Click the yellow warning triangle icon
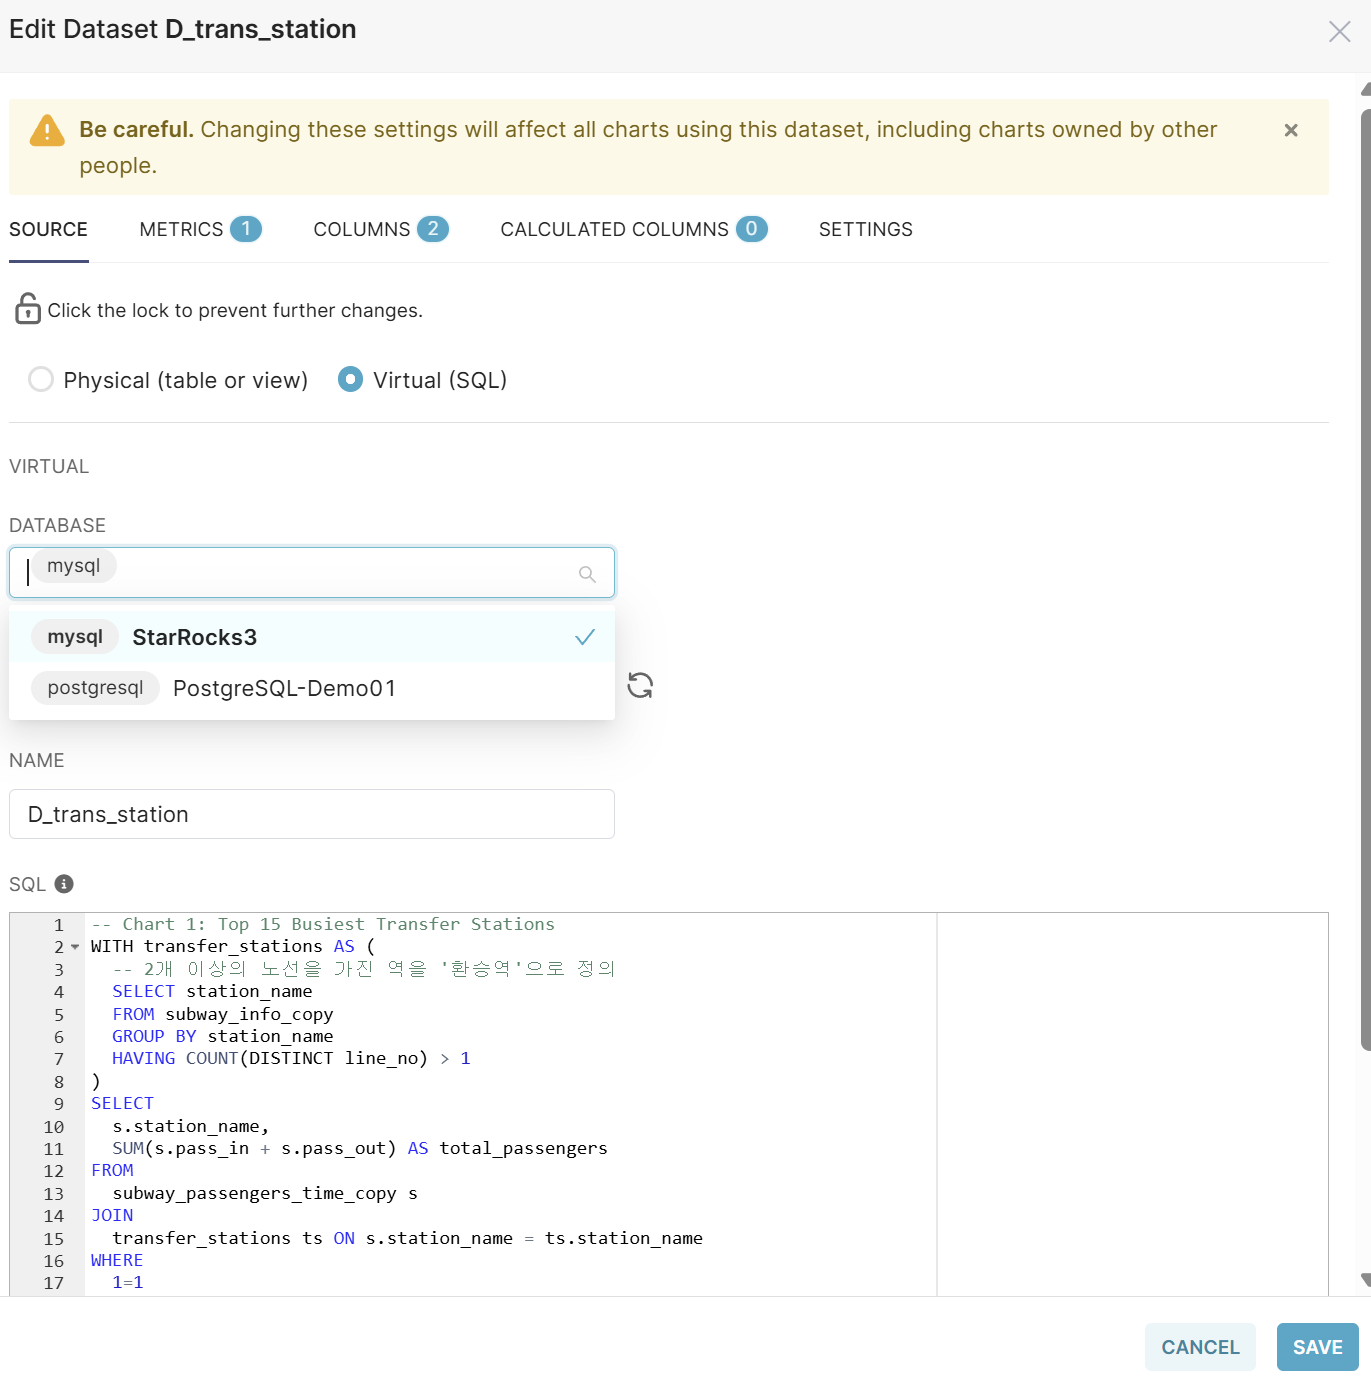Viewport: 1371px width, 1379px height. pos(47,131)
